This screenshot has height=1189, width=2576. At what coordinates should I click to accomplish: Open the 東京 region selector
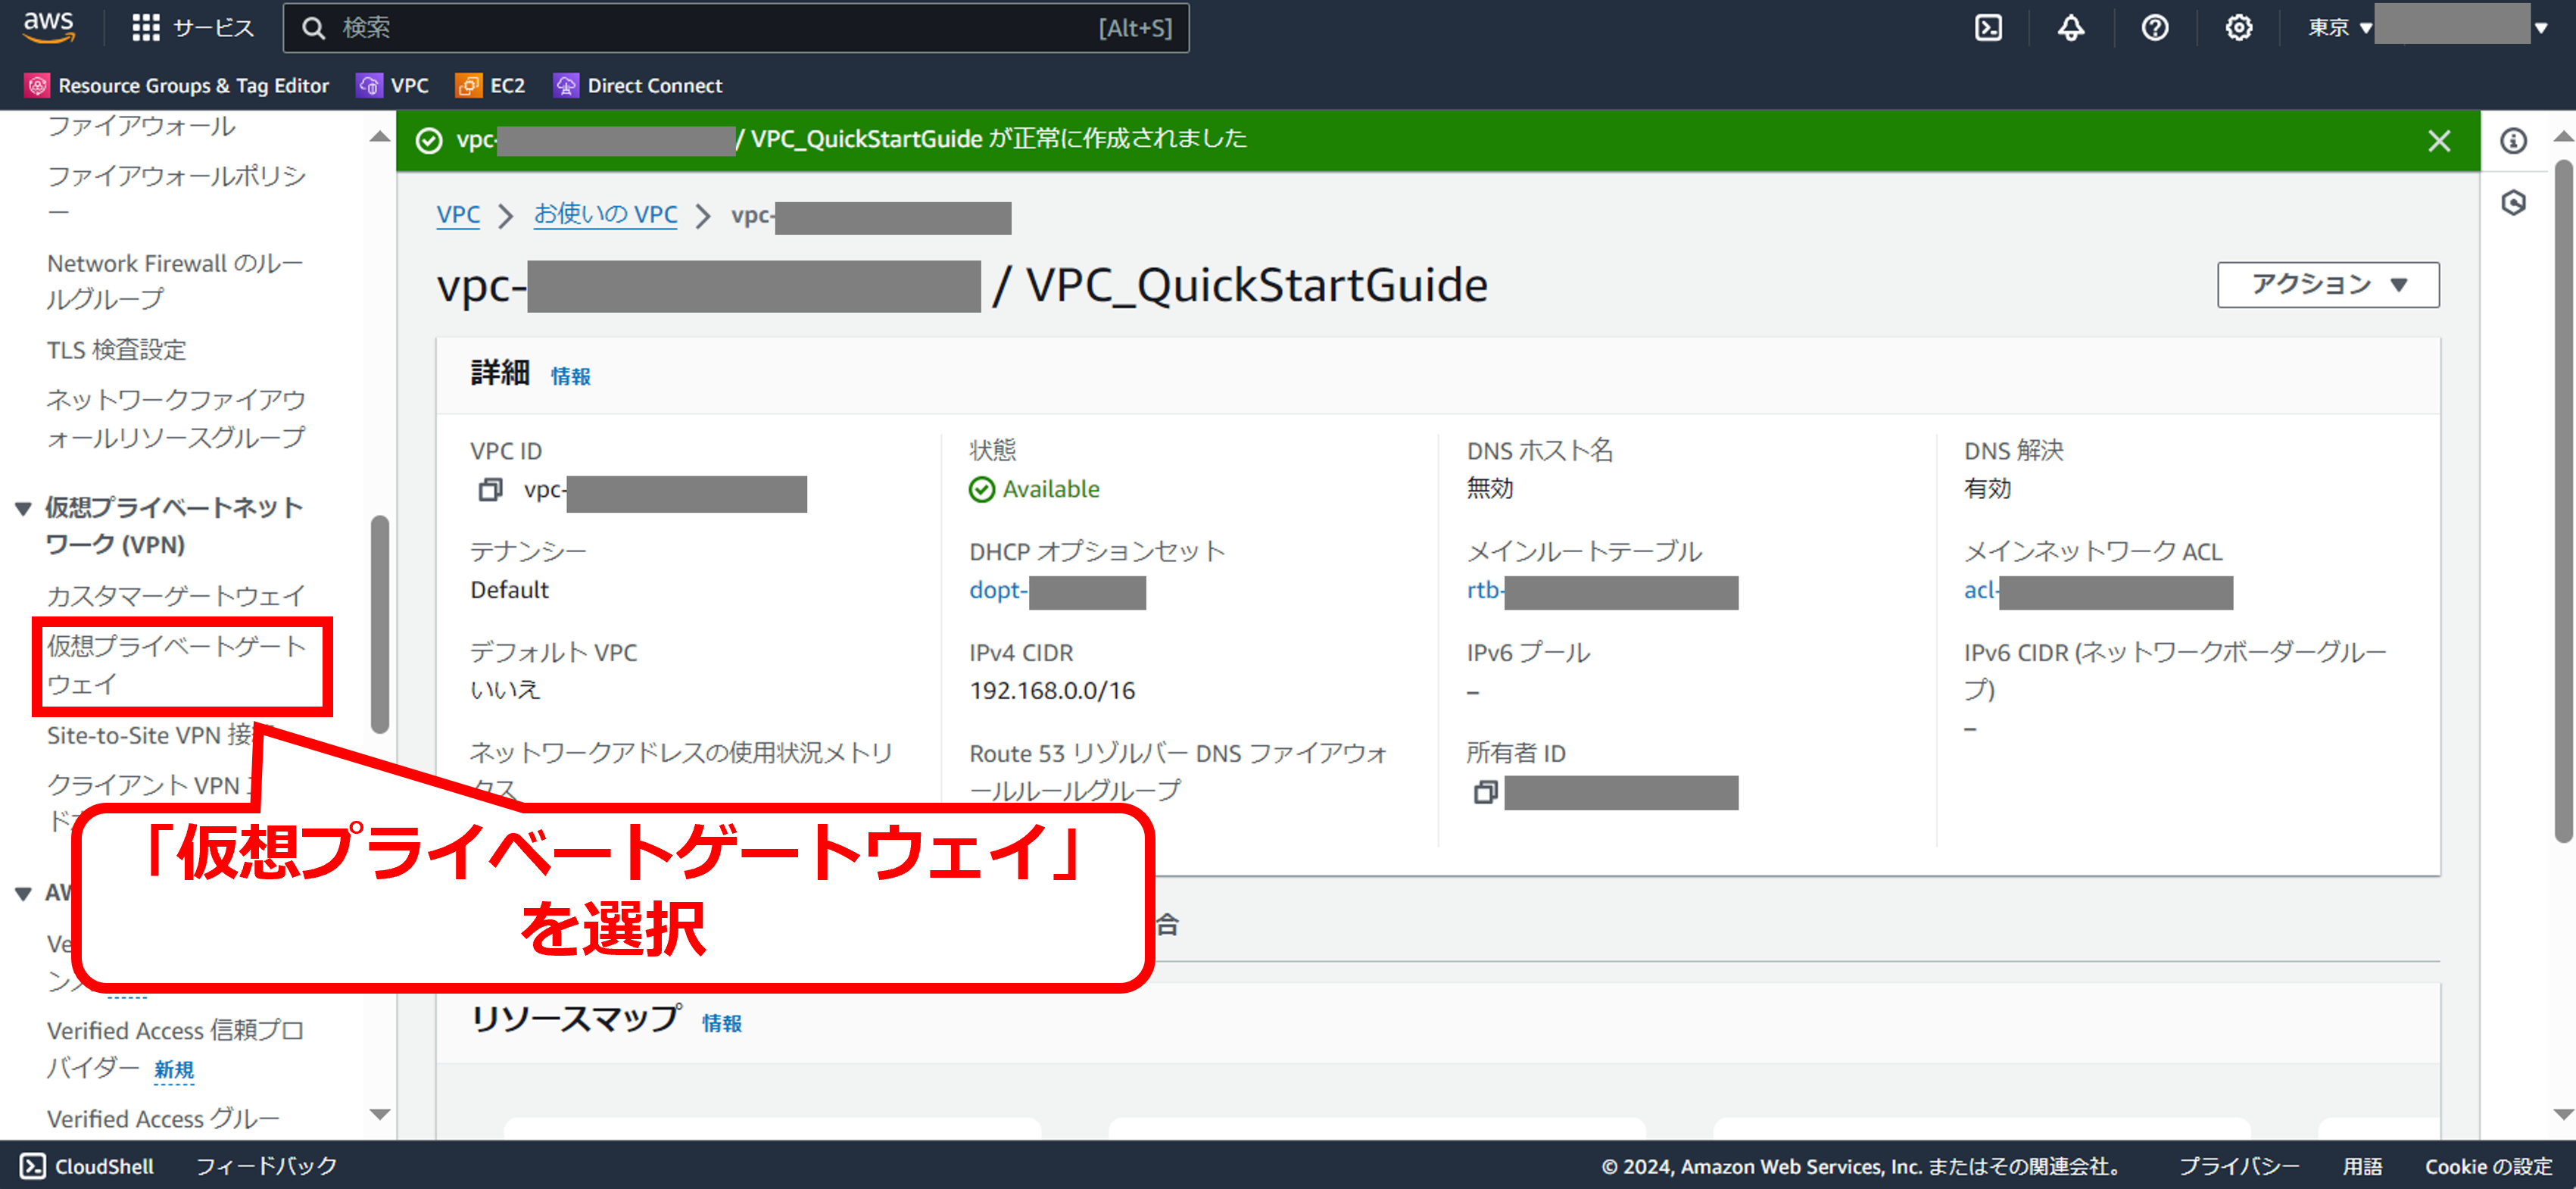pyautogui.click(x=2339, y=28)
